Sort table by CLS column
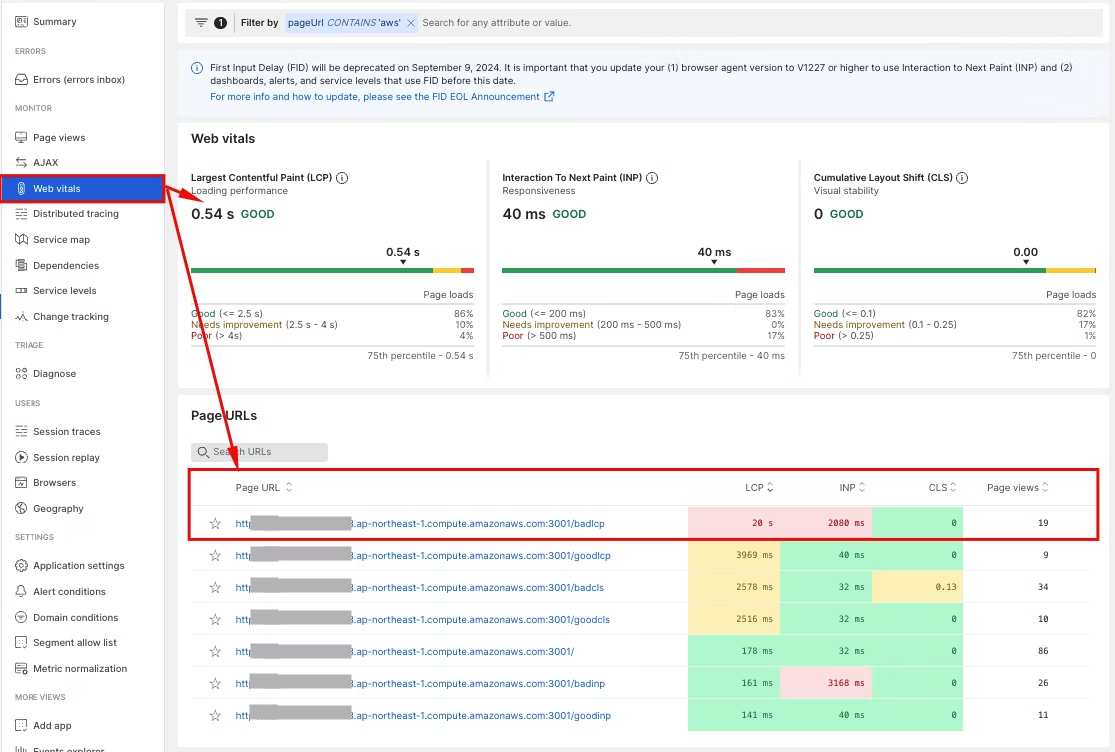 942,488
